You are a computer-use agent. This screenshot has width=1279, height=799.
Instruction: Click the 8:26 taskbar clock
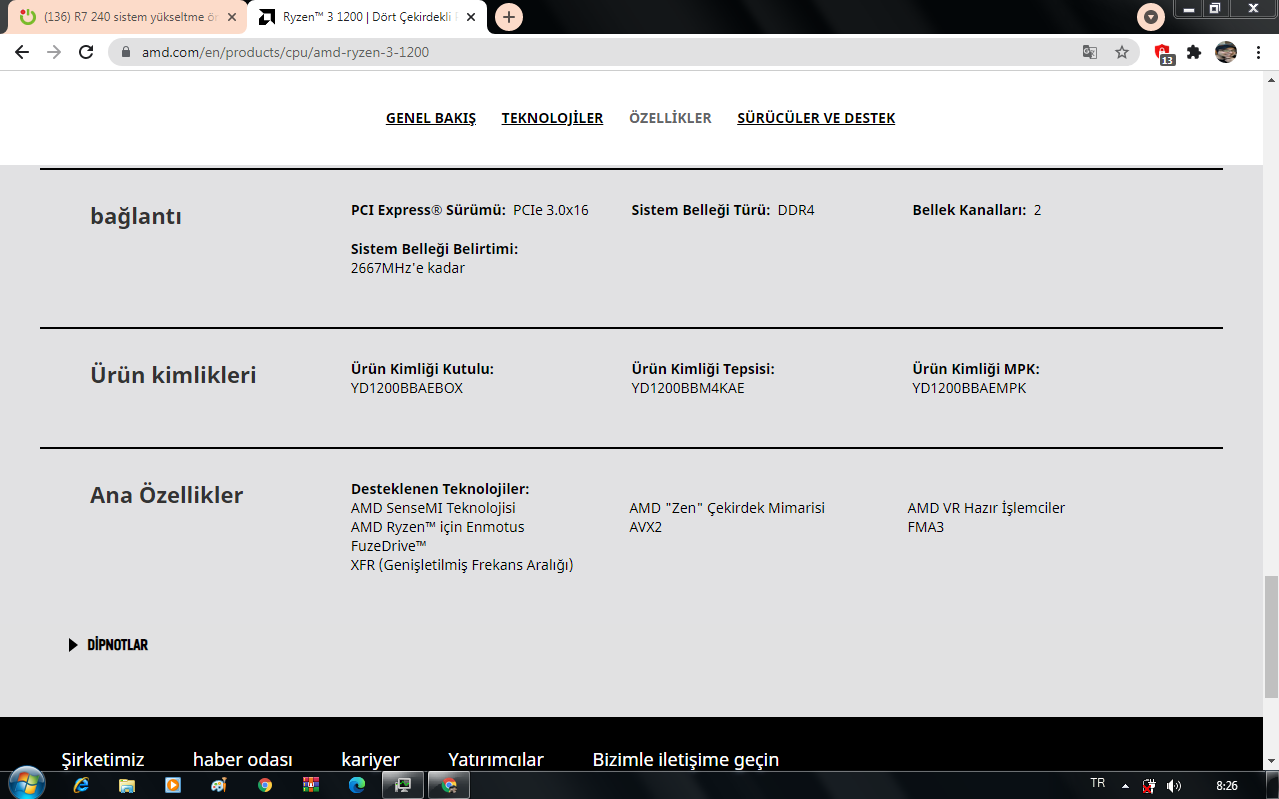pos(1227,785)
